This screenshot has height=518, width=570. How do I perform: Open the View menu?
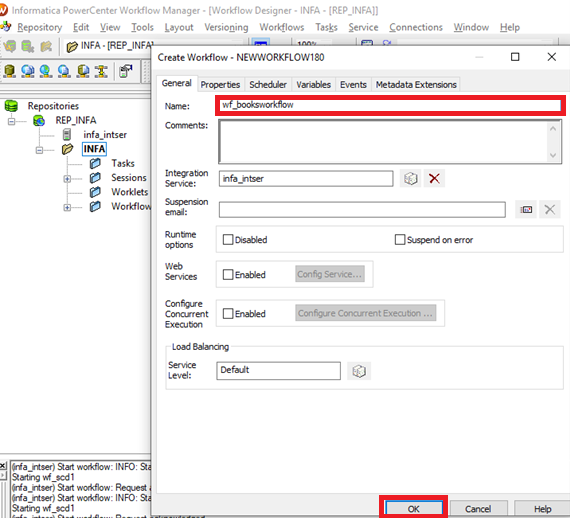click(x=110, y=27)
